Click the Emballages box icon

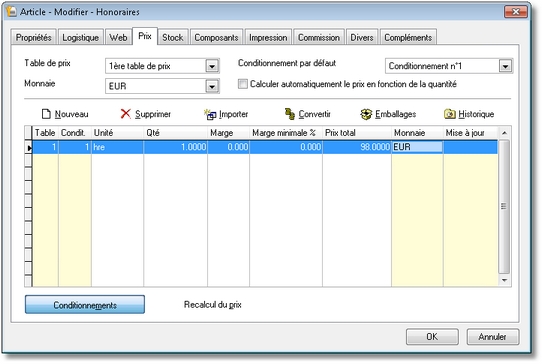pyautogui.click(x=366, y=114)
